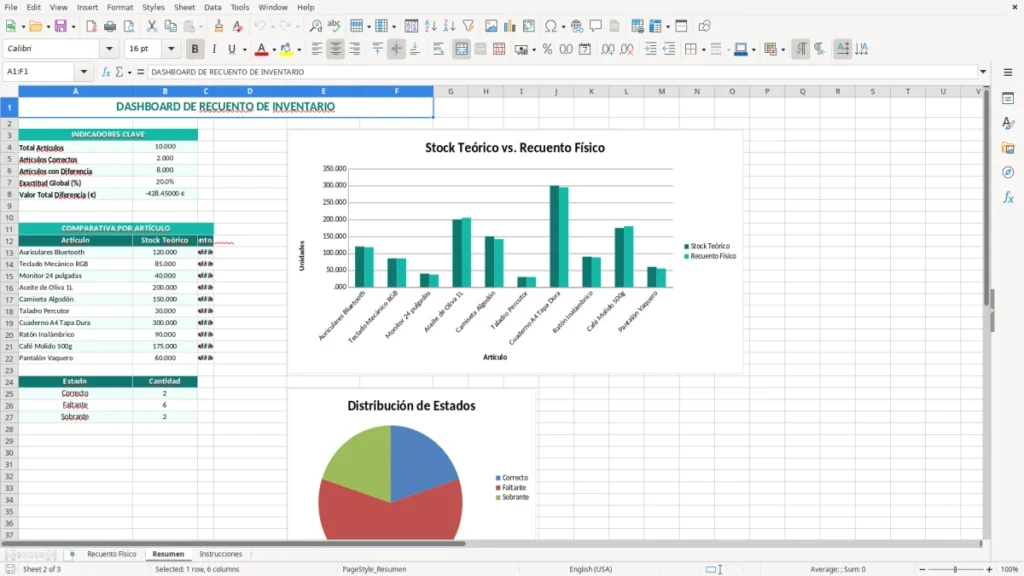The height and width of the screenshot is (576, 1024).
Task: Insert an image
Action: (491, 26)
